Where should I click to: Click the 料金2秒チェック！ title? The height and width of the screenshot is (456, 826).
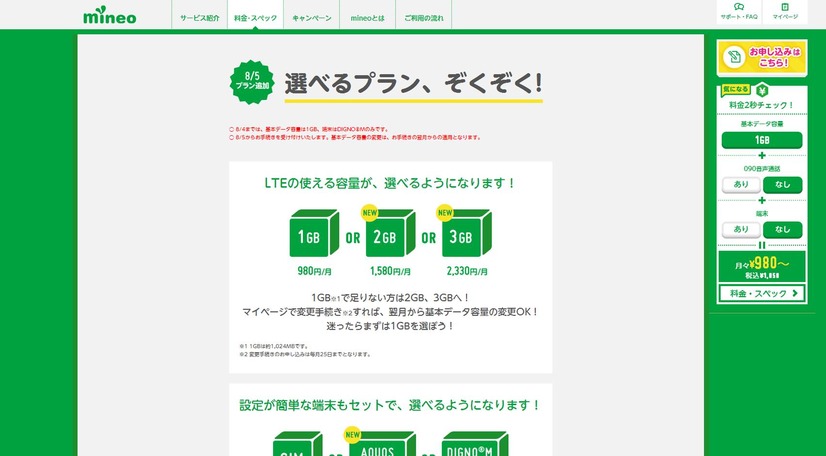tap(762, 105)
